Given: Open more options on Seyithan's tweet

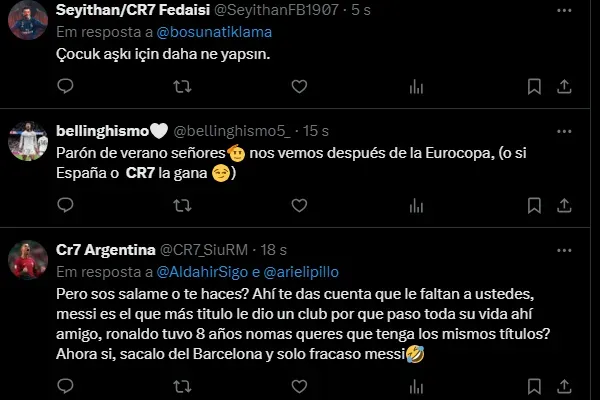Looking at the screenshot, I should click(564, 10).
